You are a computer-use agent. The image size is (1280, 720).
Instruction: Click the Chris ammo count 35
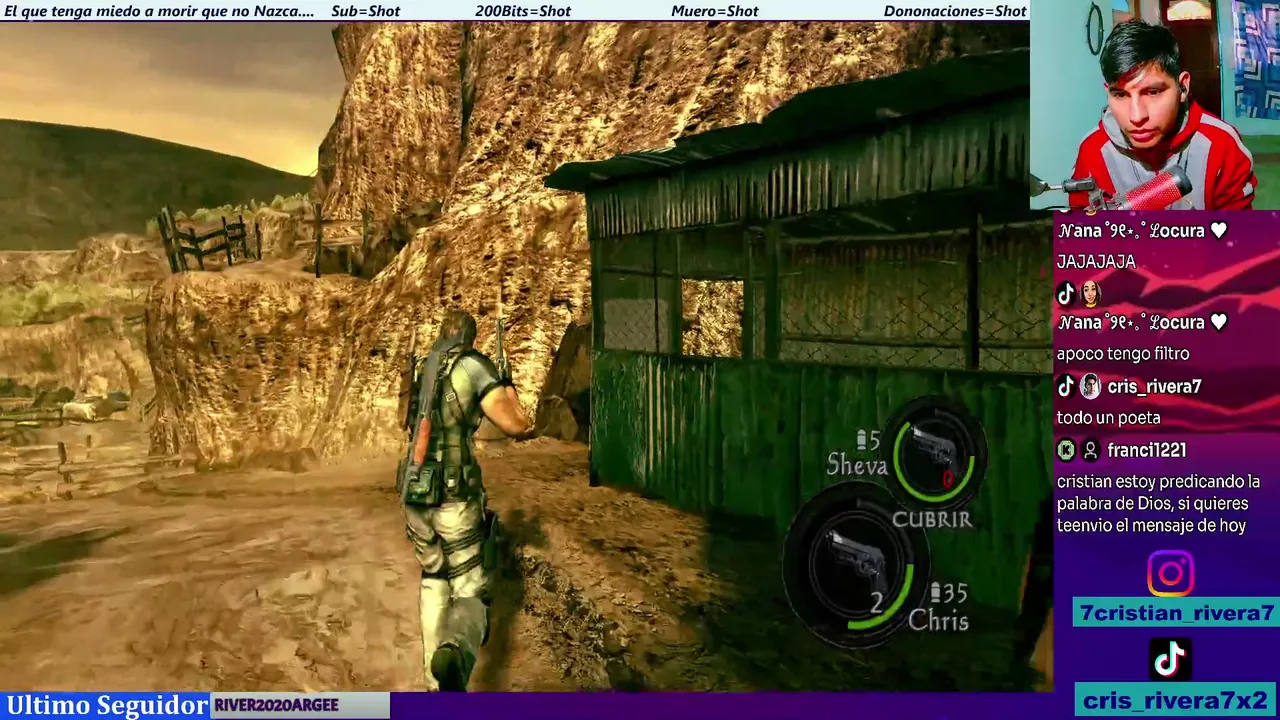click(x=955, y=594)
